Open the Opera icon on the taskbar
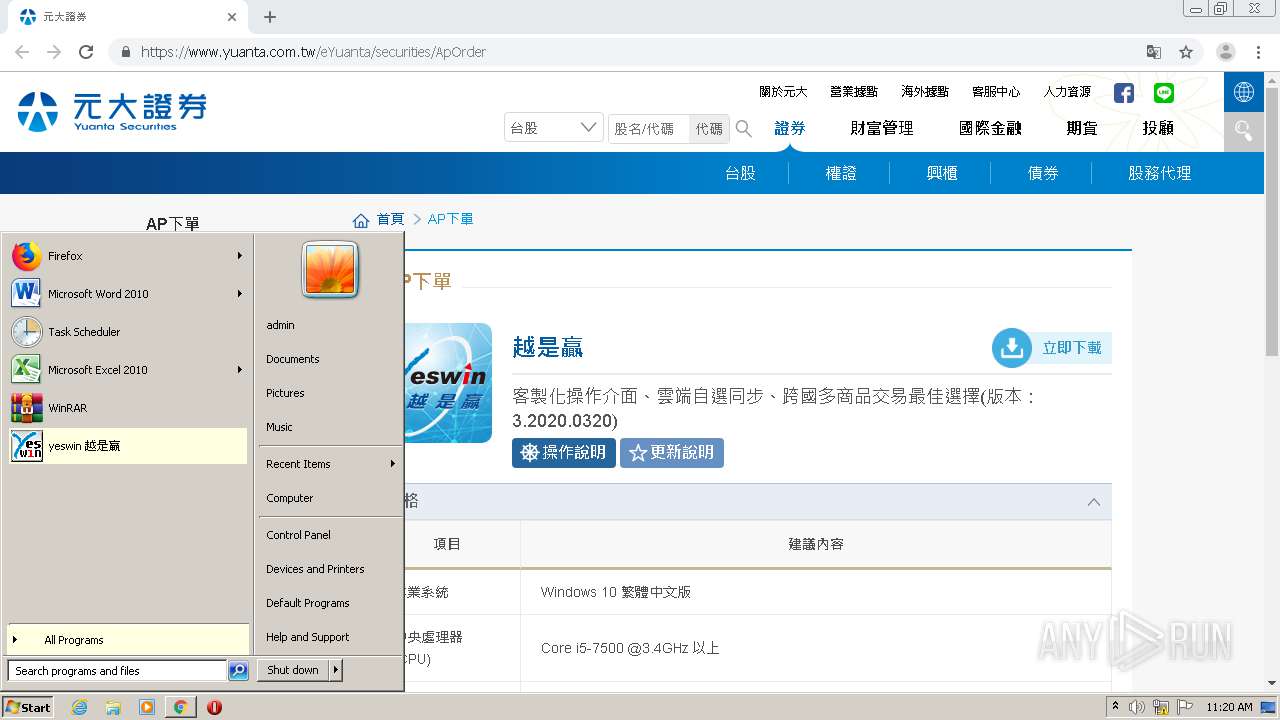The image size is (1280, 720). pyautogui.click(x=214, y=707)
